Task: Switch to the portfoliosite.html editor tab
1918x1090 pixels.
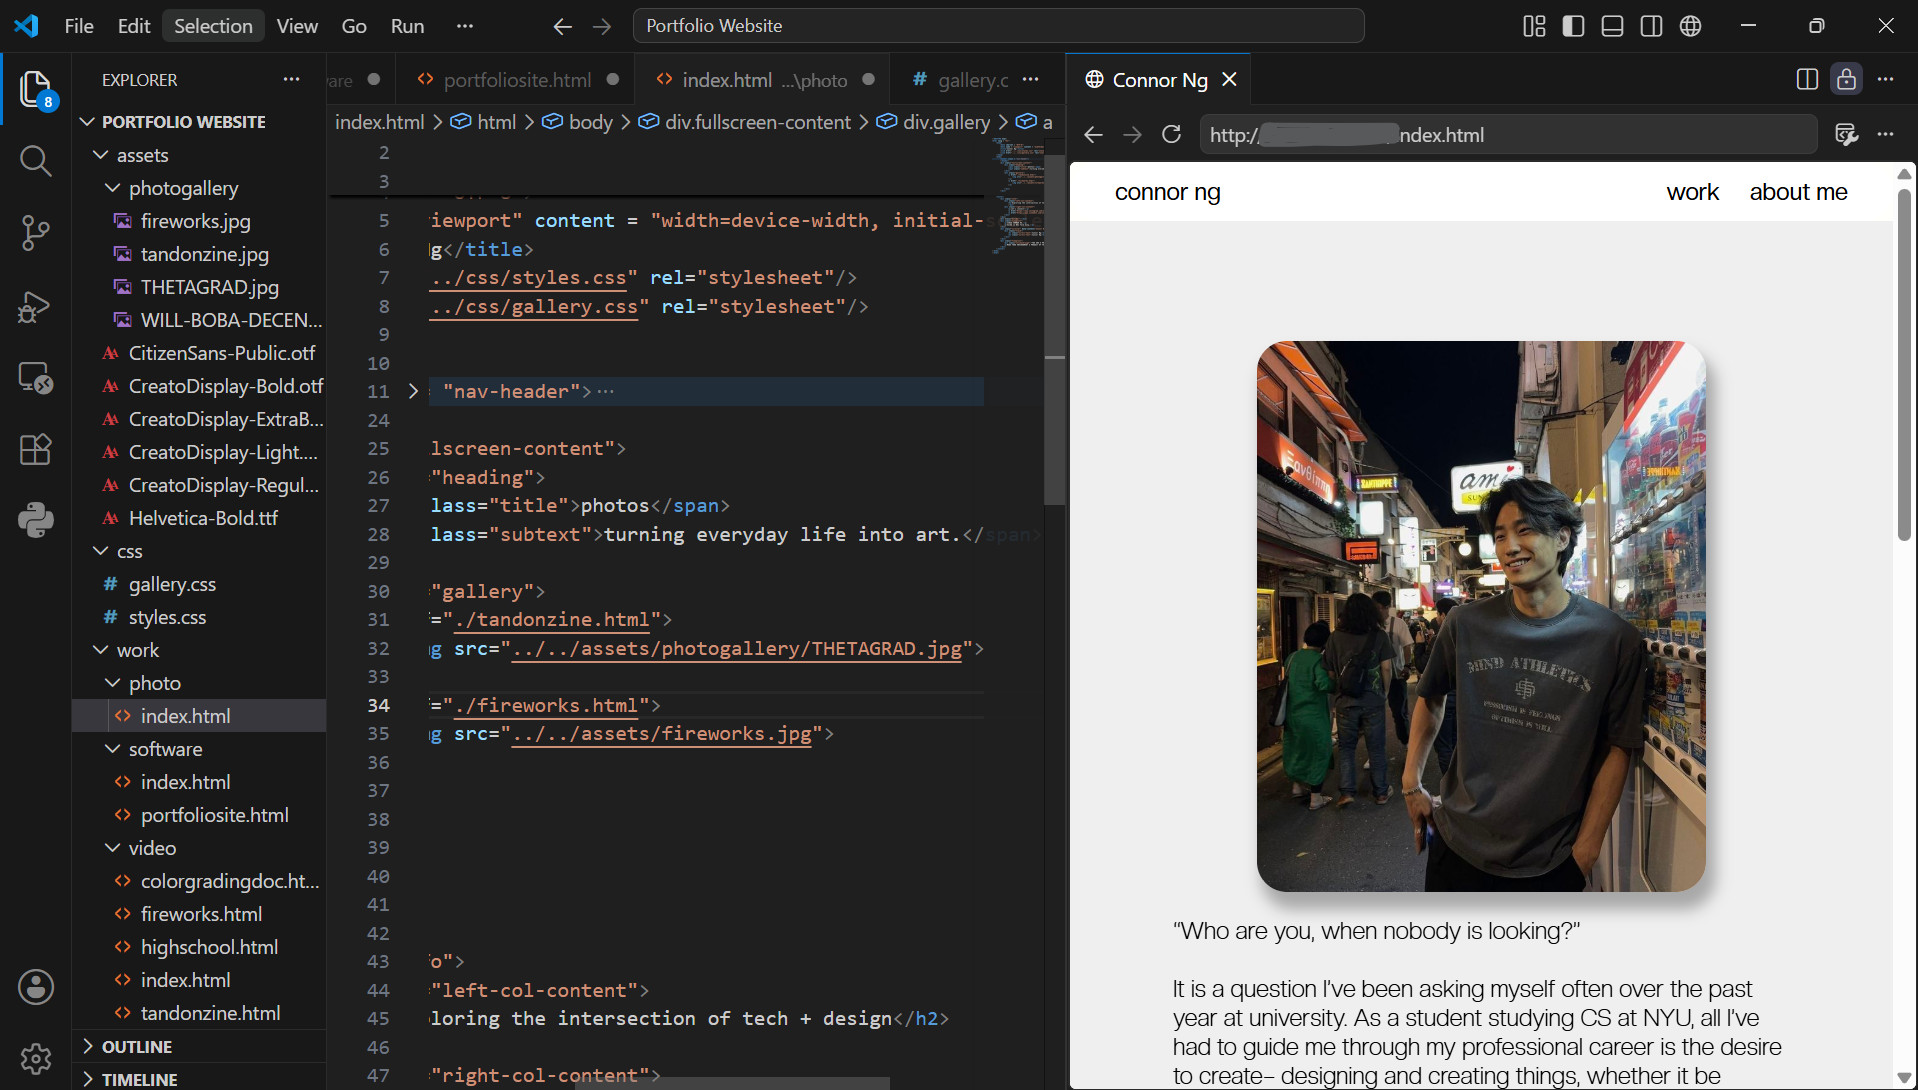Action: [515, 80]
